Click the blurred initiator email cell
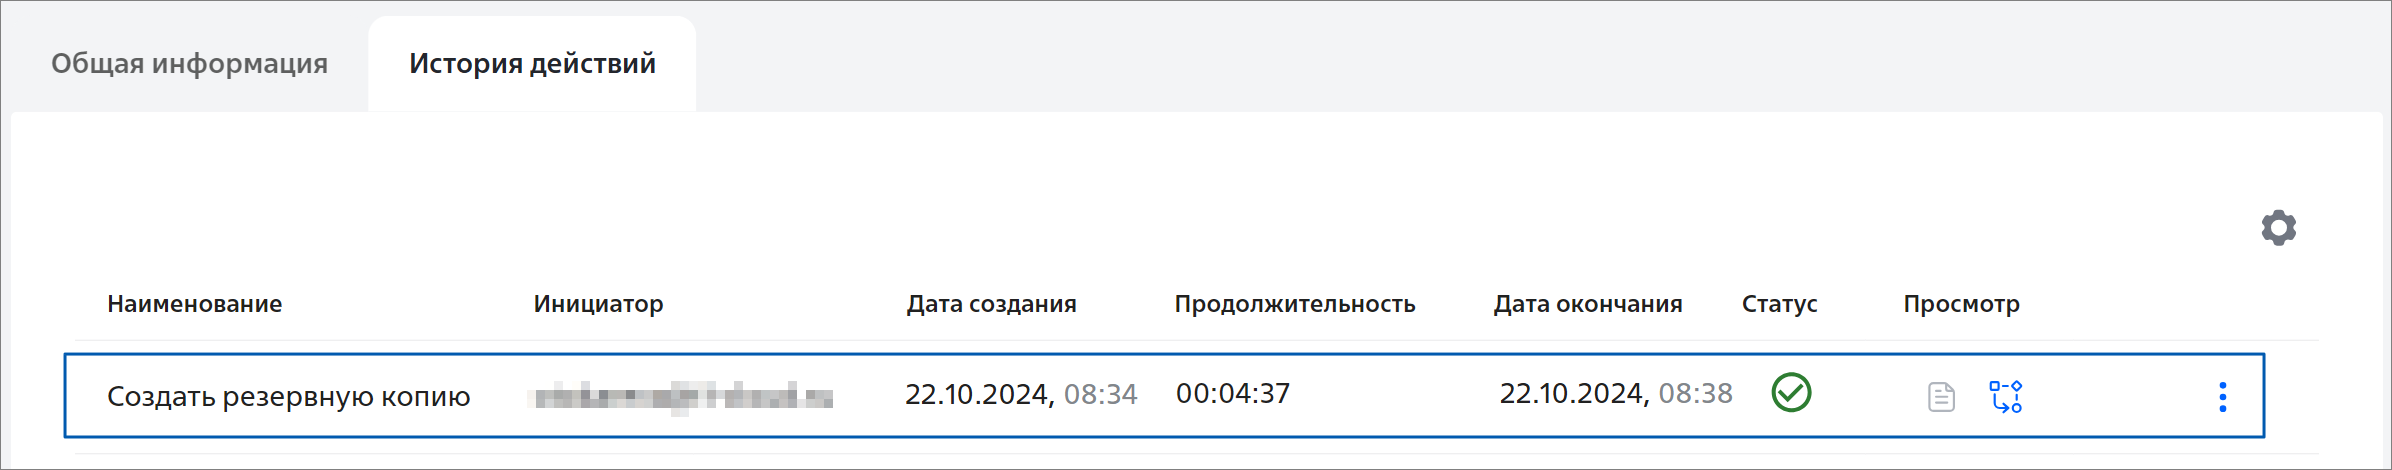Screen dimensions: 2392x470 click(683, 397)
